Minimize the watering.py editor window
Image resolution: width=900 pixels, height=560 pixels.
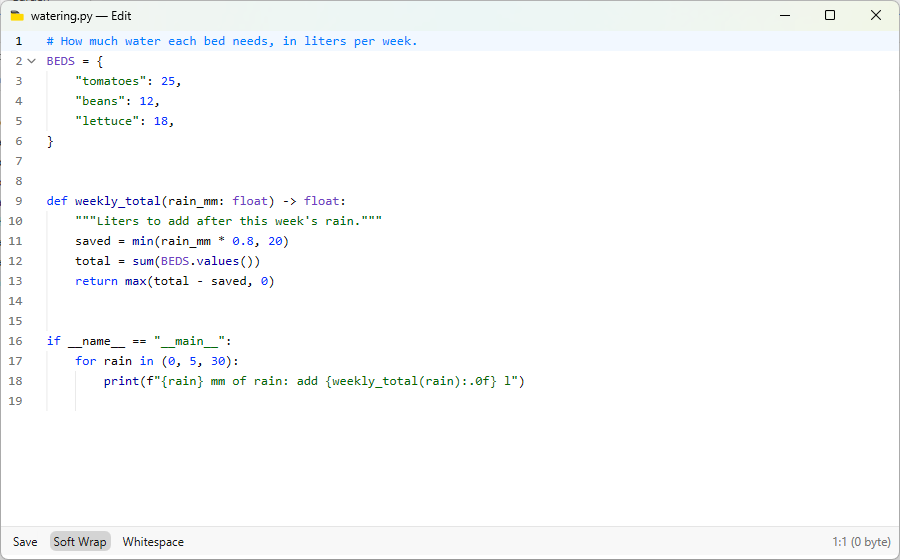[x=785, y=15]
